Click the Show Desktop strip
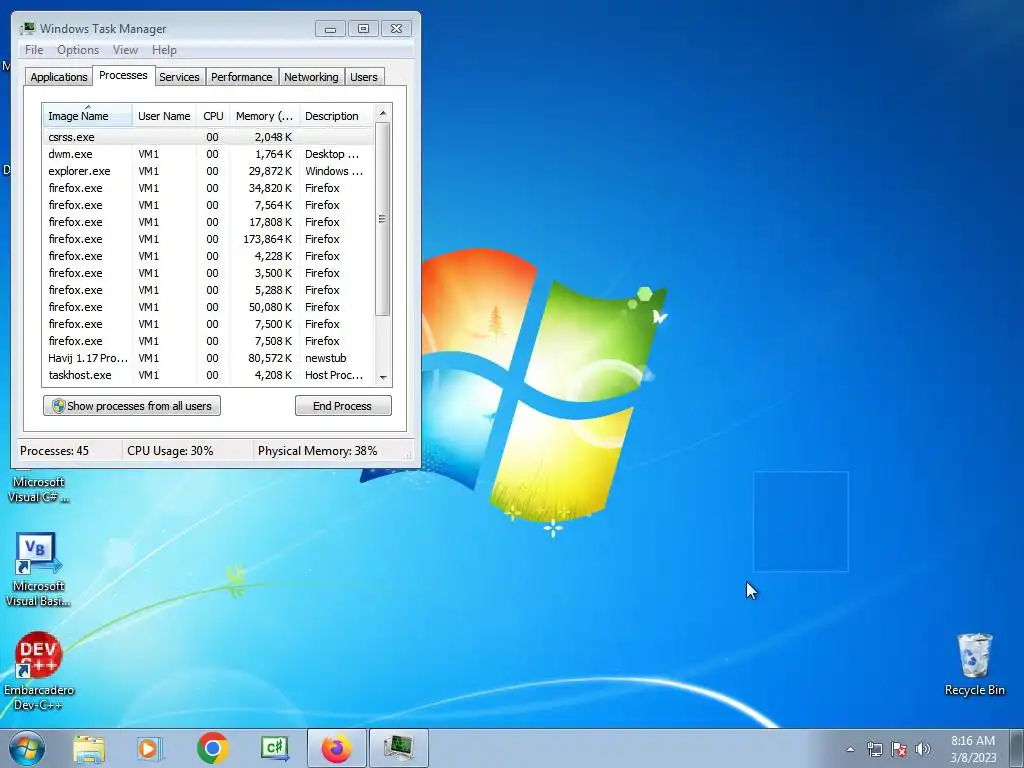 click(1017, 748)
